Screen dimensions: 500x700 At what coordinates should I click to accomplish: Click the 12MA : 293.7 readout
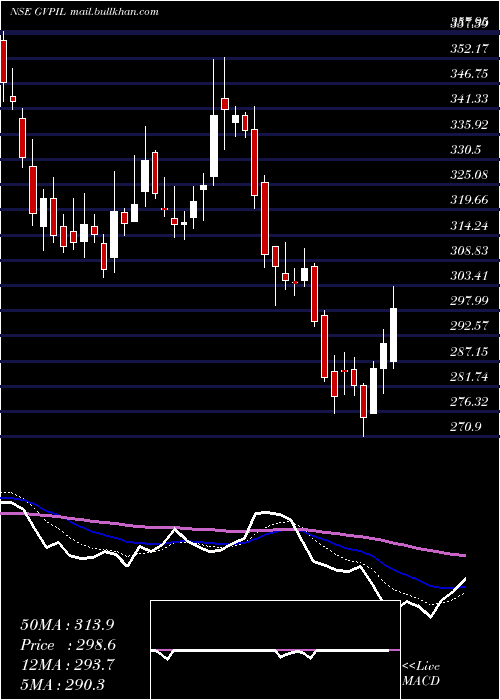67,665
